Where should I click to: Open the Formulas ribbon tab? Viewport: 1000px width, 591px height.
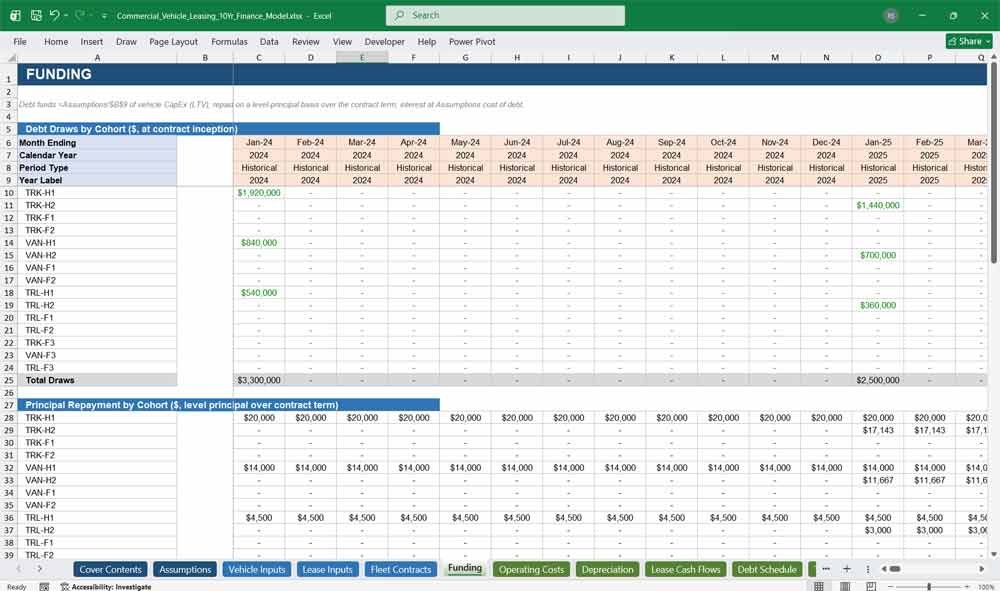[229, 41]
